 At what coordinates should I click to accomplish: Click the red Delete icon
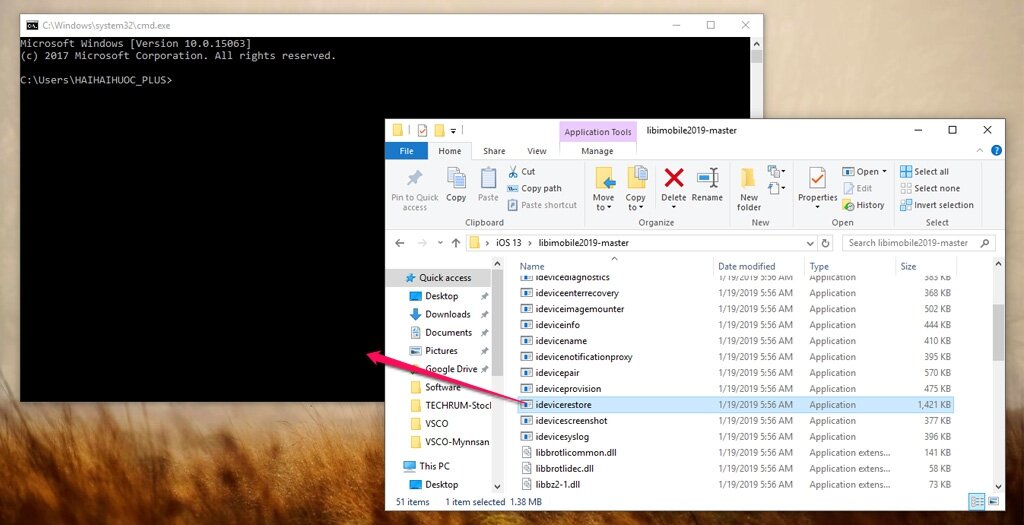coord(674,177)
